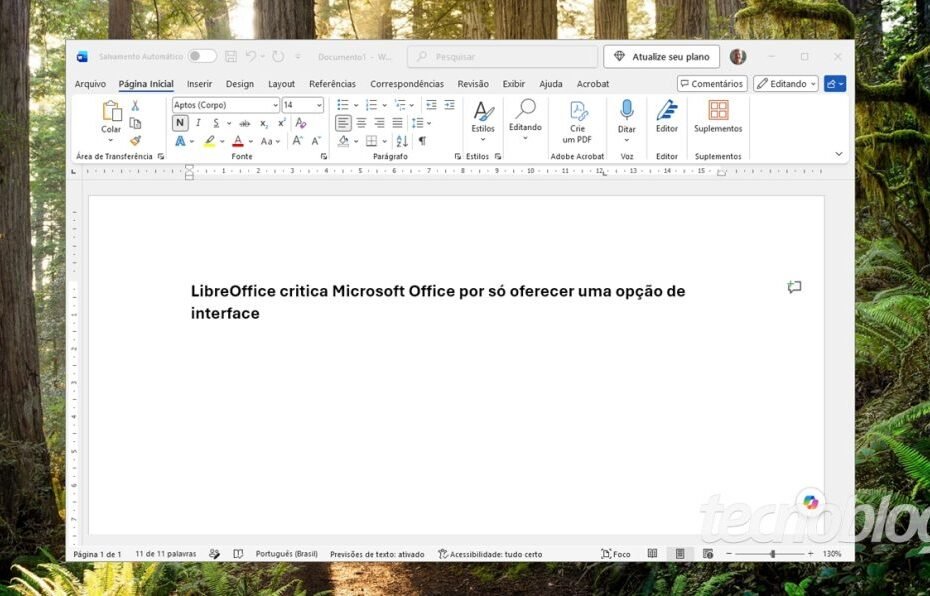Switch to the Inserir tab
Screen dimensions: 930x596
tap(199, 84)
